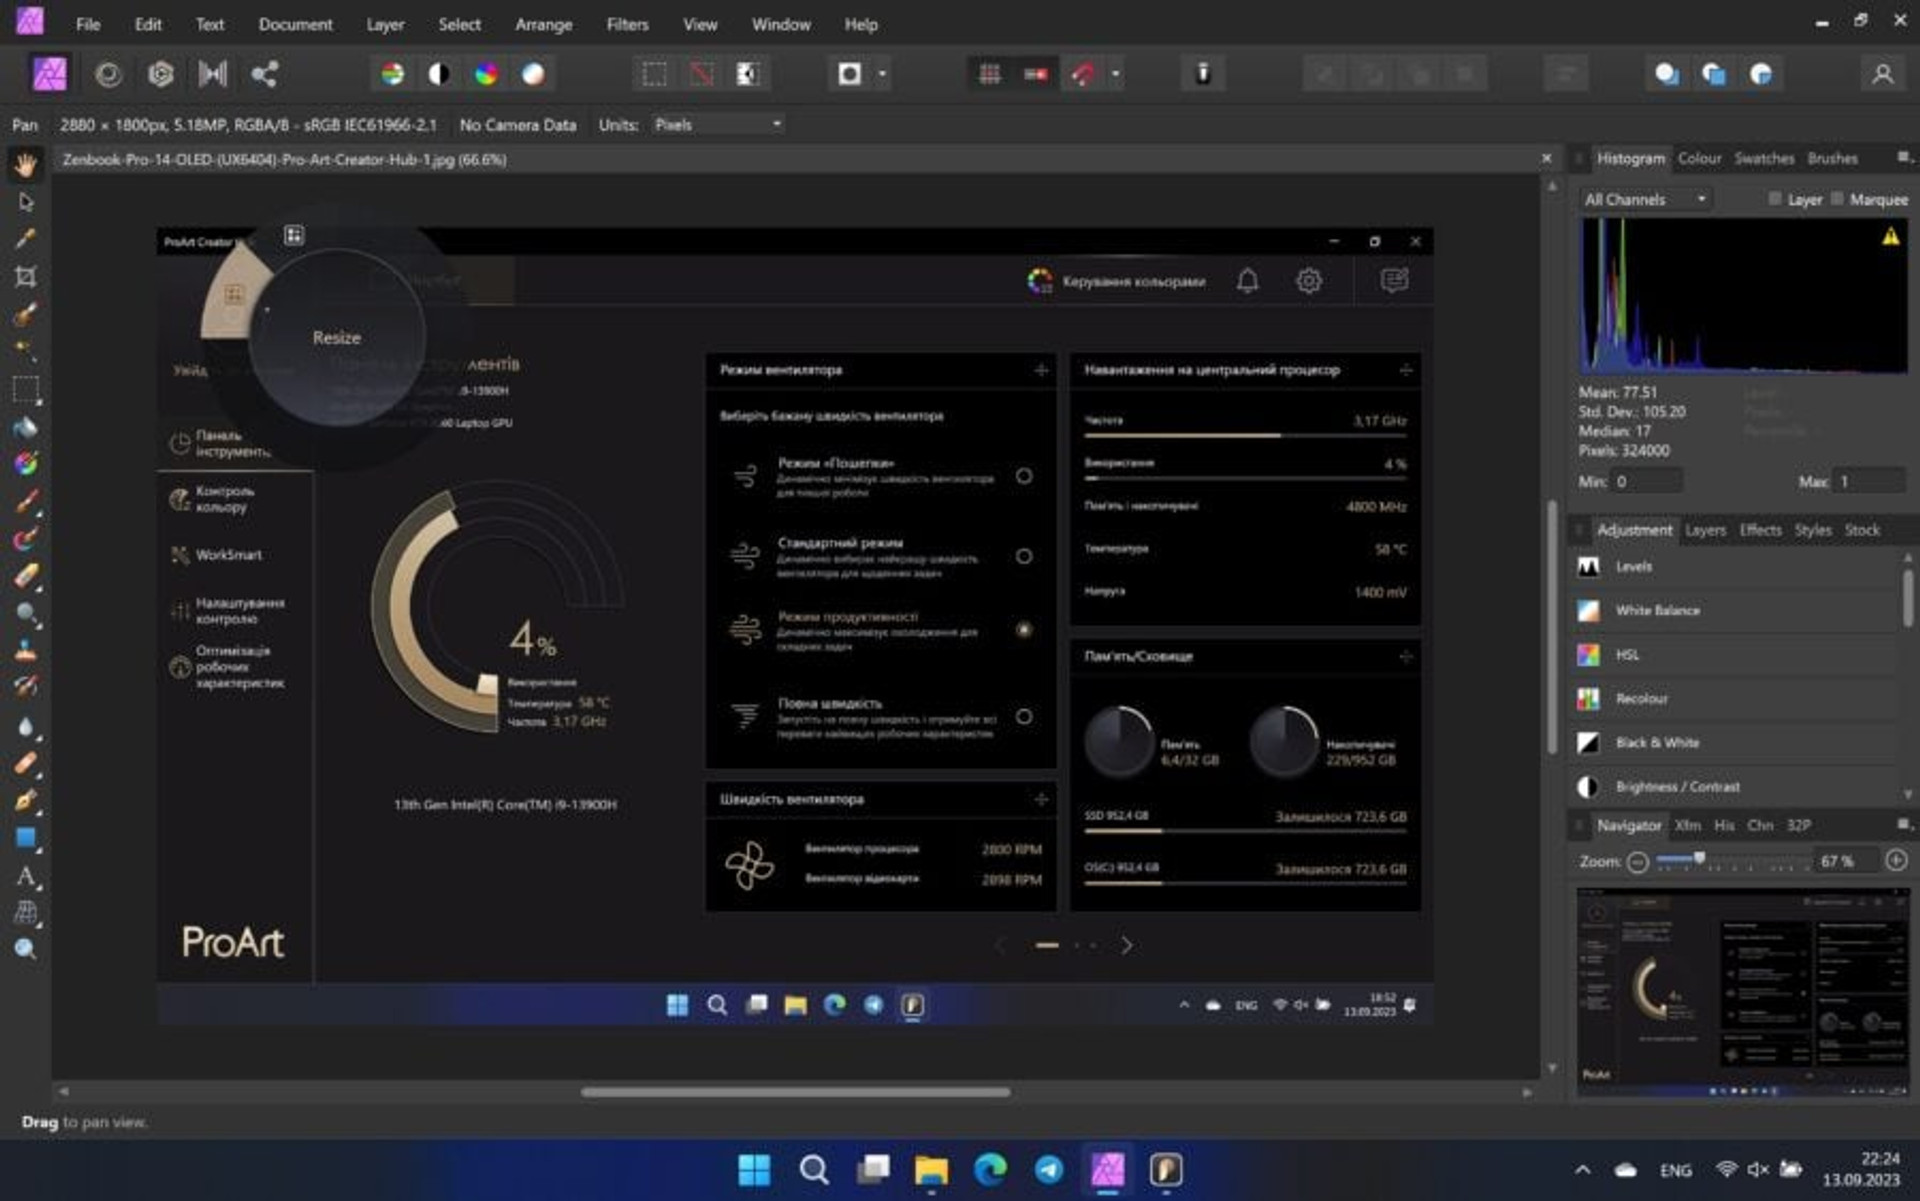This screenshot has height=1201, width=1920.
Task: Add a Brightness / Contrast adjustment
Action: [x=1736, y=787]
